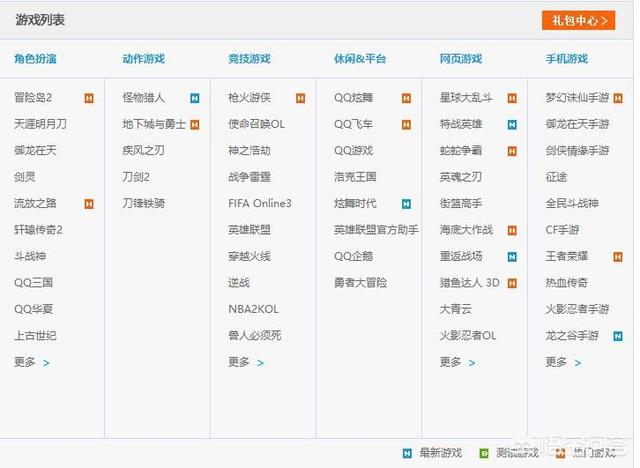
Task: Select the 竞技游戏 category header
Action: (x=249, y=59)
